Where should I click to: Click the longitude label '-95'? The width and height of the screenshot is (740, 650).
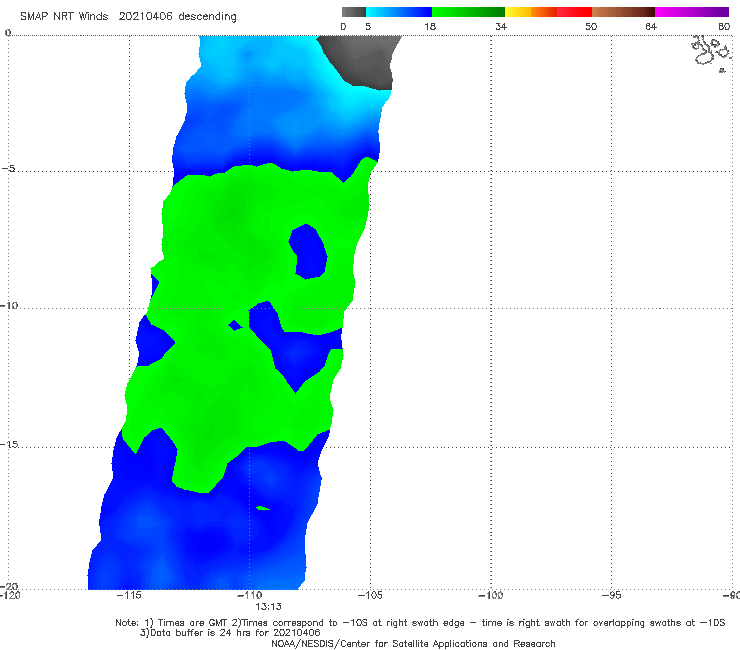point(612,595)
